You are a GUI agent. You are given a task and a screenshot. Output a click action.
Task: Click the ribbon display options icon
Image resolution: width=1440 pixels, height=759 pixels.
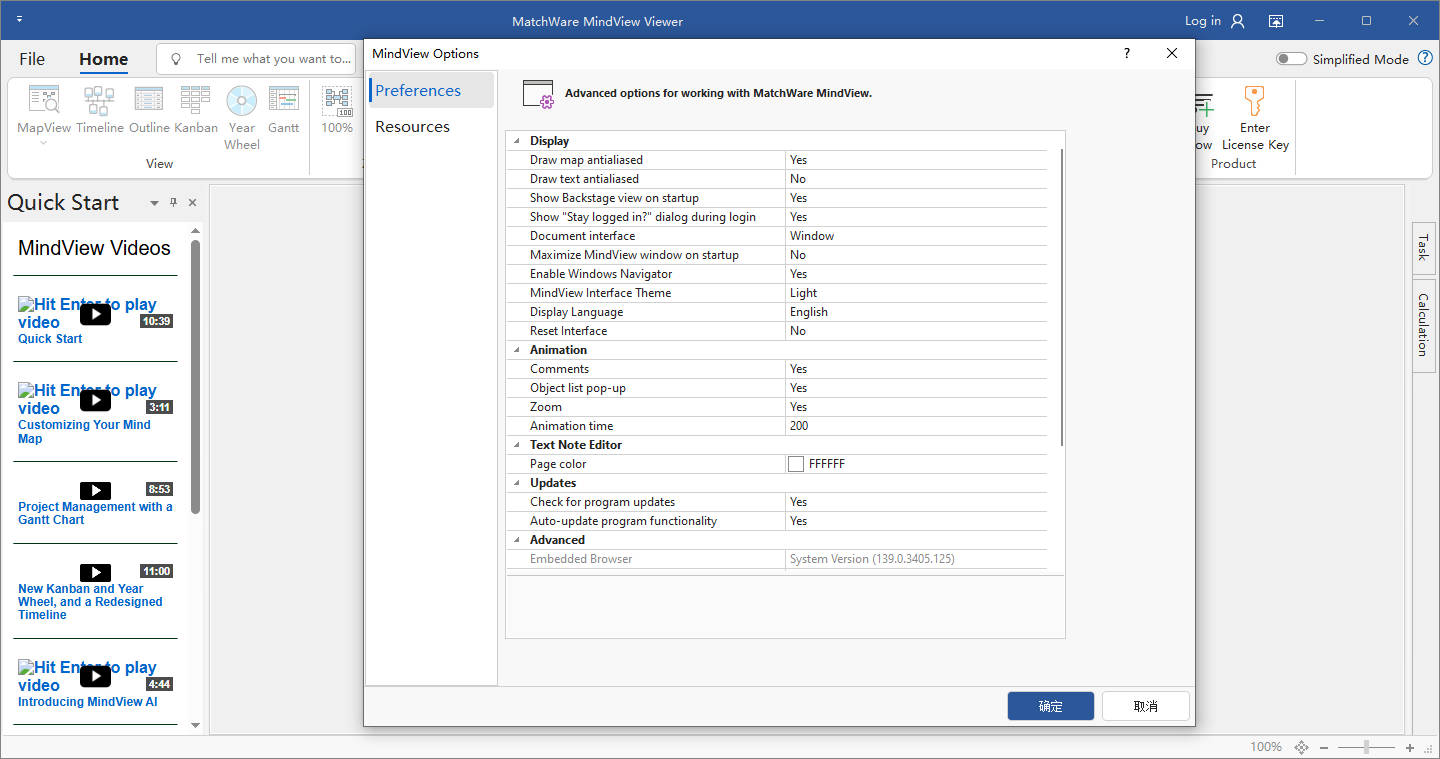click(1276, 21)
